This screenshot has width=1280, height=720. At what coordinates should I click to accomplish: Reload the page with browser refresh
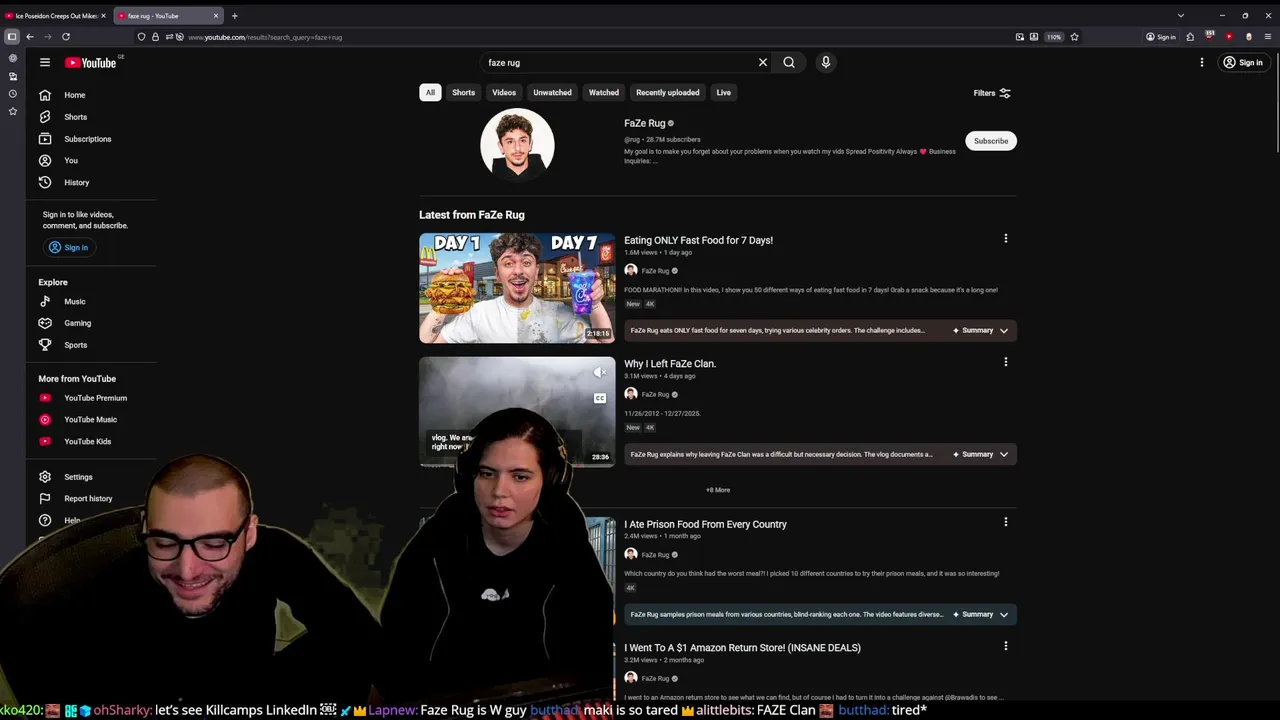click(66, 37)
